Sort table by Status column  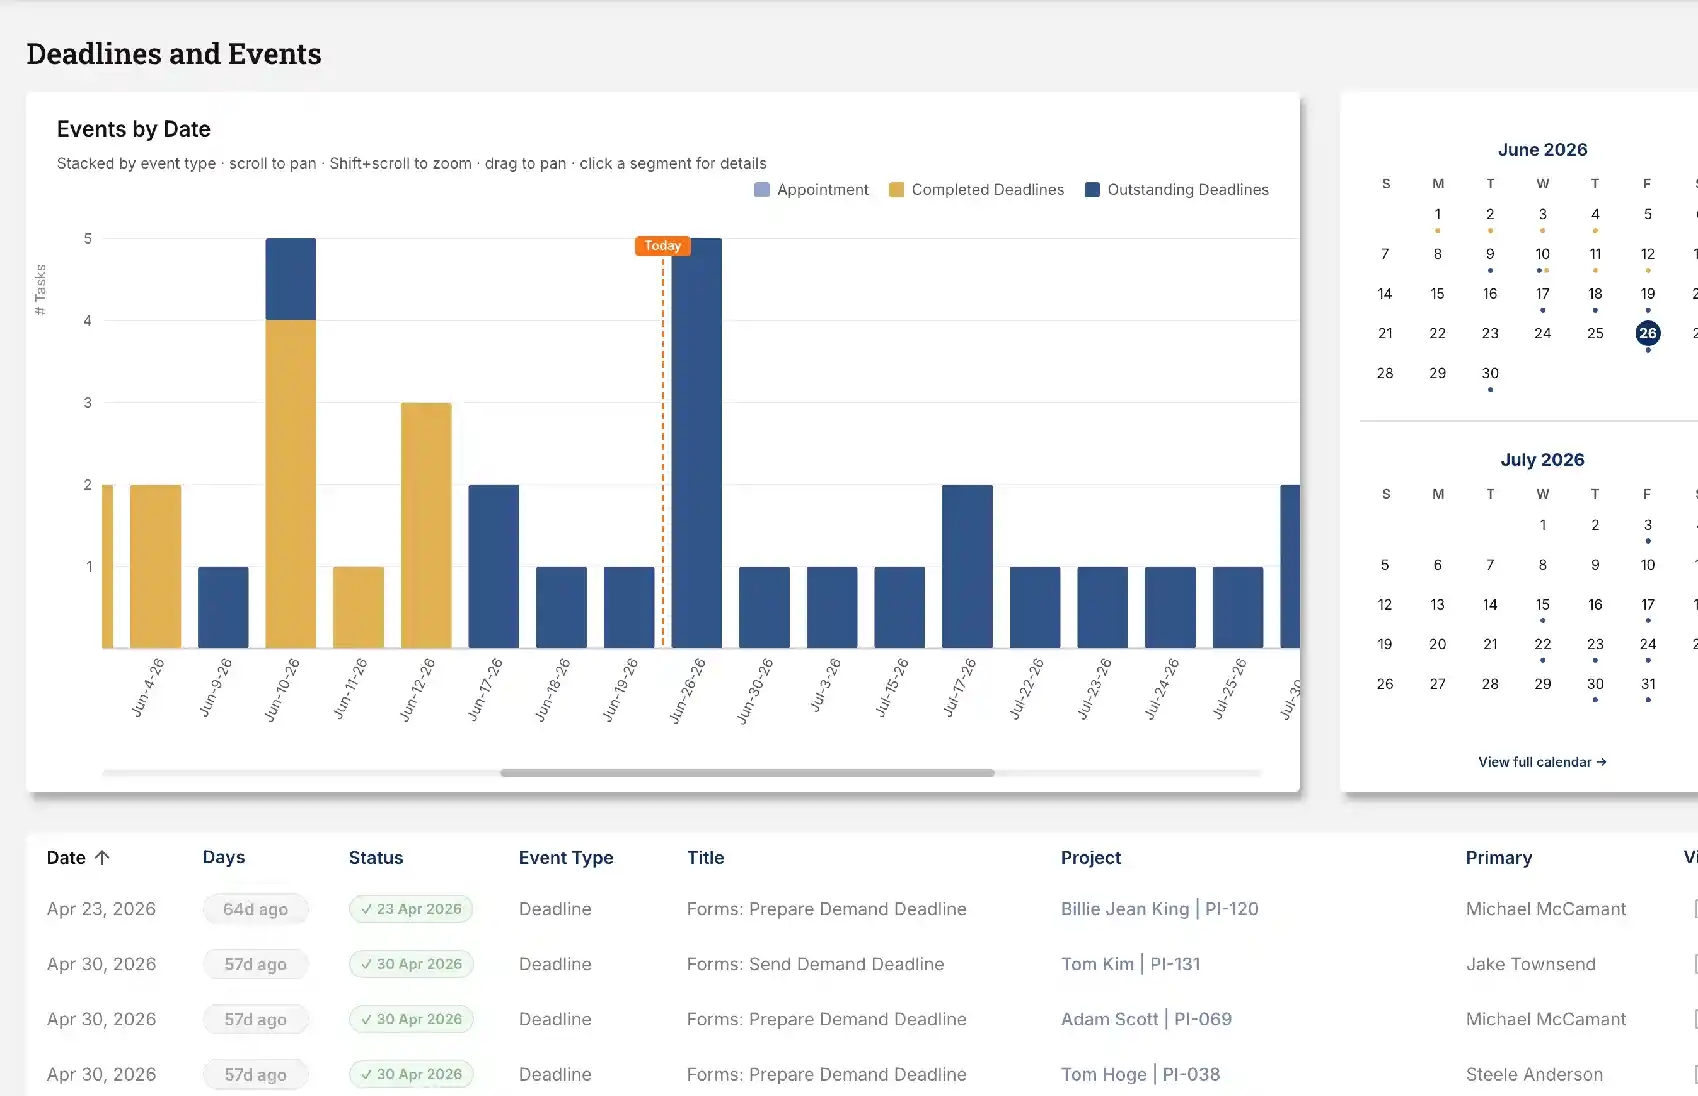pos(376,857)
